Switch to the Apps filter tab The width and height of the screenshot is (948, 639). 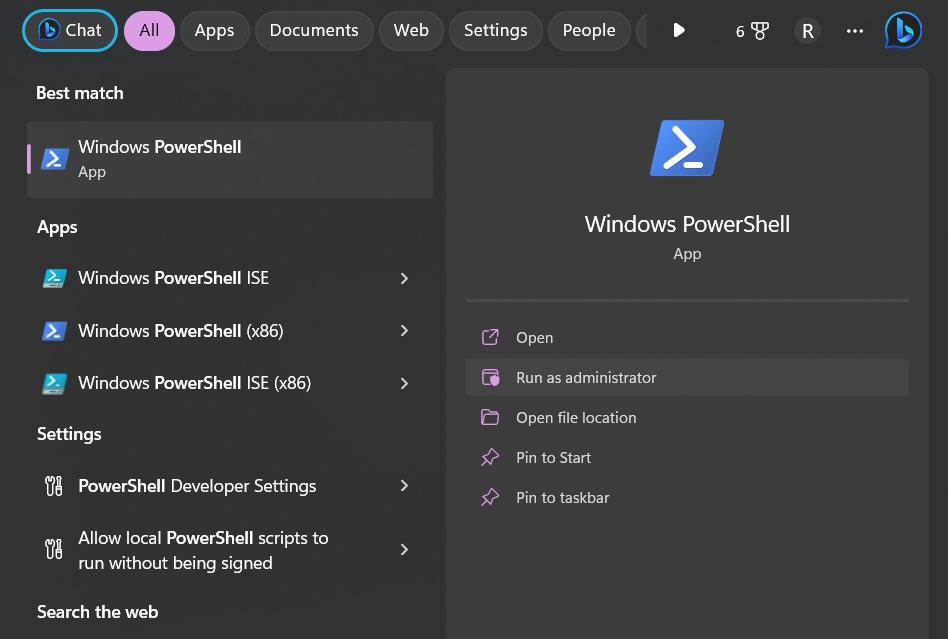click(x=214, y=31)
